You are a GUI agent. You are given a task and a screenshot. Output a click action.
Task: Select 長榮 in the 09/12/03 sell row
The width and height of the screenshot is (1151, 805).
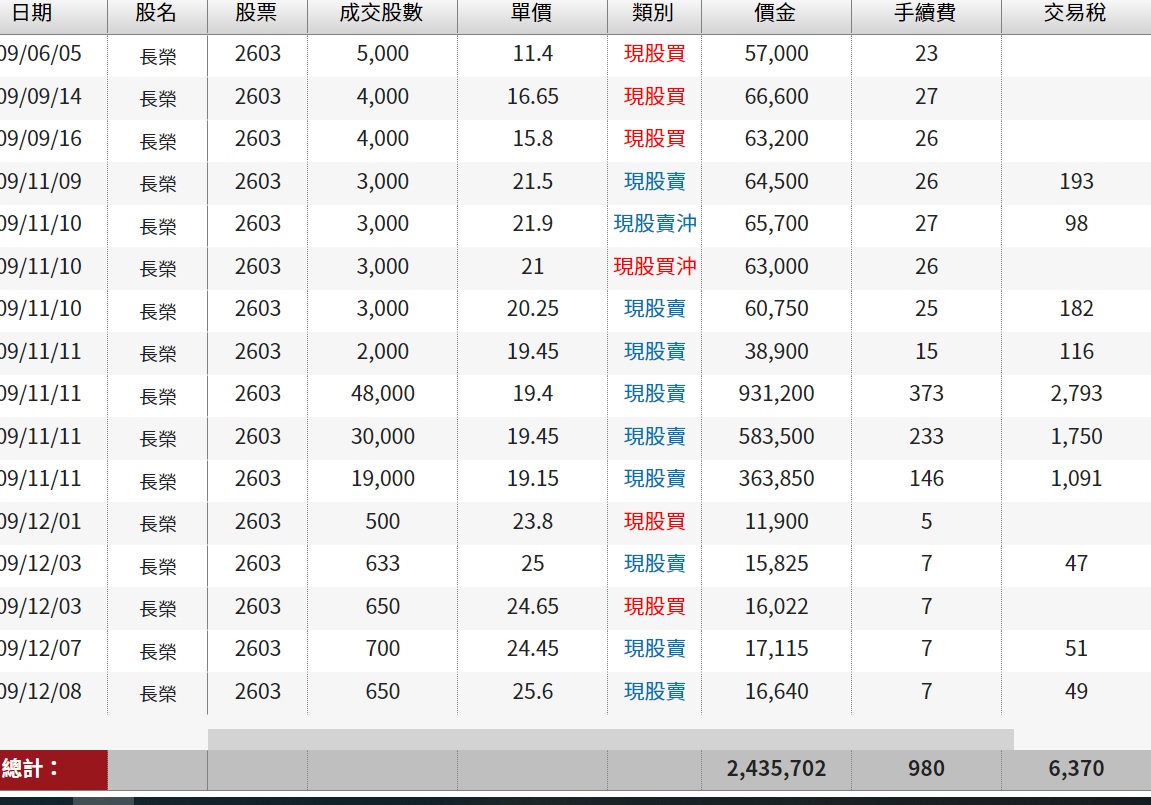point(158,567)
